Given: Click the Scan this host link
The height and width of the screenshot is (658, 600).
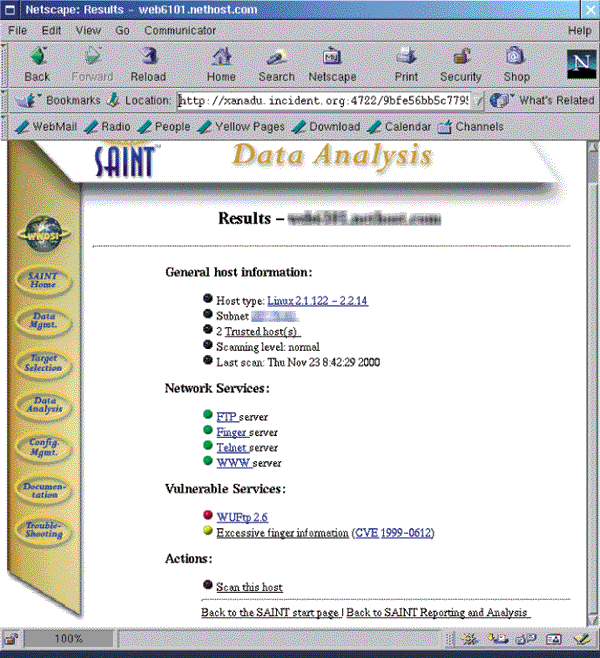Looking at the screenshot, I should pyautogui.click(x=249, y=587).
